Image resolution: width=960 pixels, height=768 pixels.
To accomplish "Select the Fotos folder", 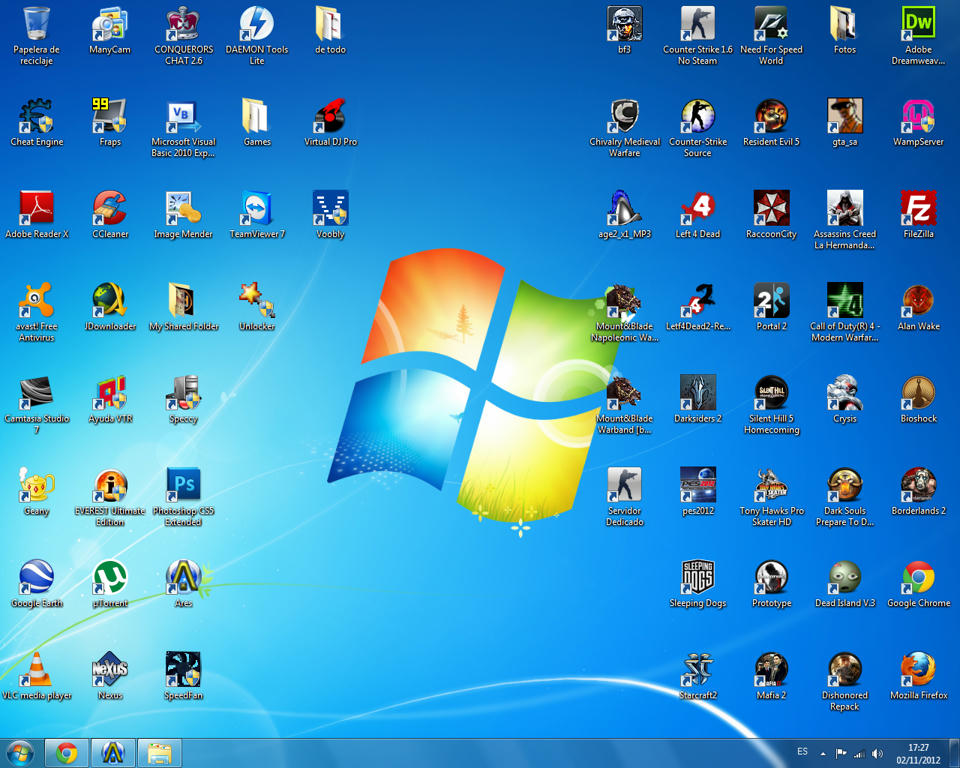I will [844, 24].
